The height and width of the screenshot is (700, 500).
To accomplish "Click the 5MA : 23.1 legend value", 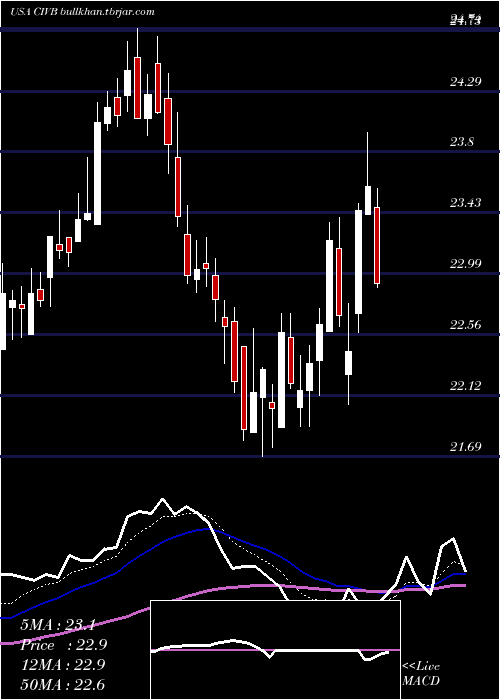I will point(57,625).
